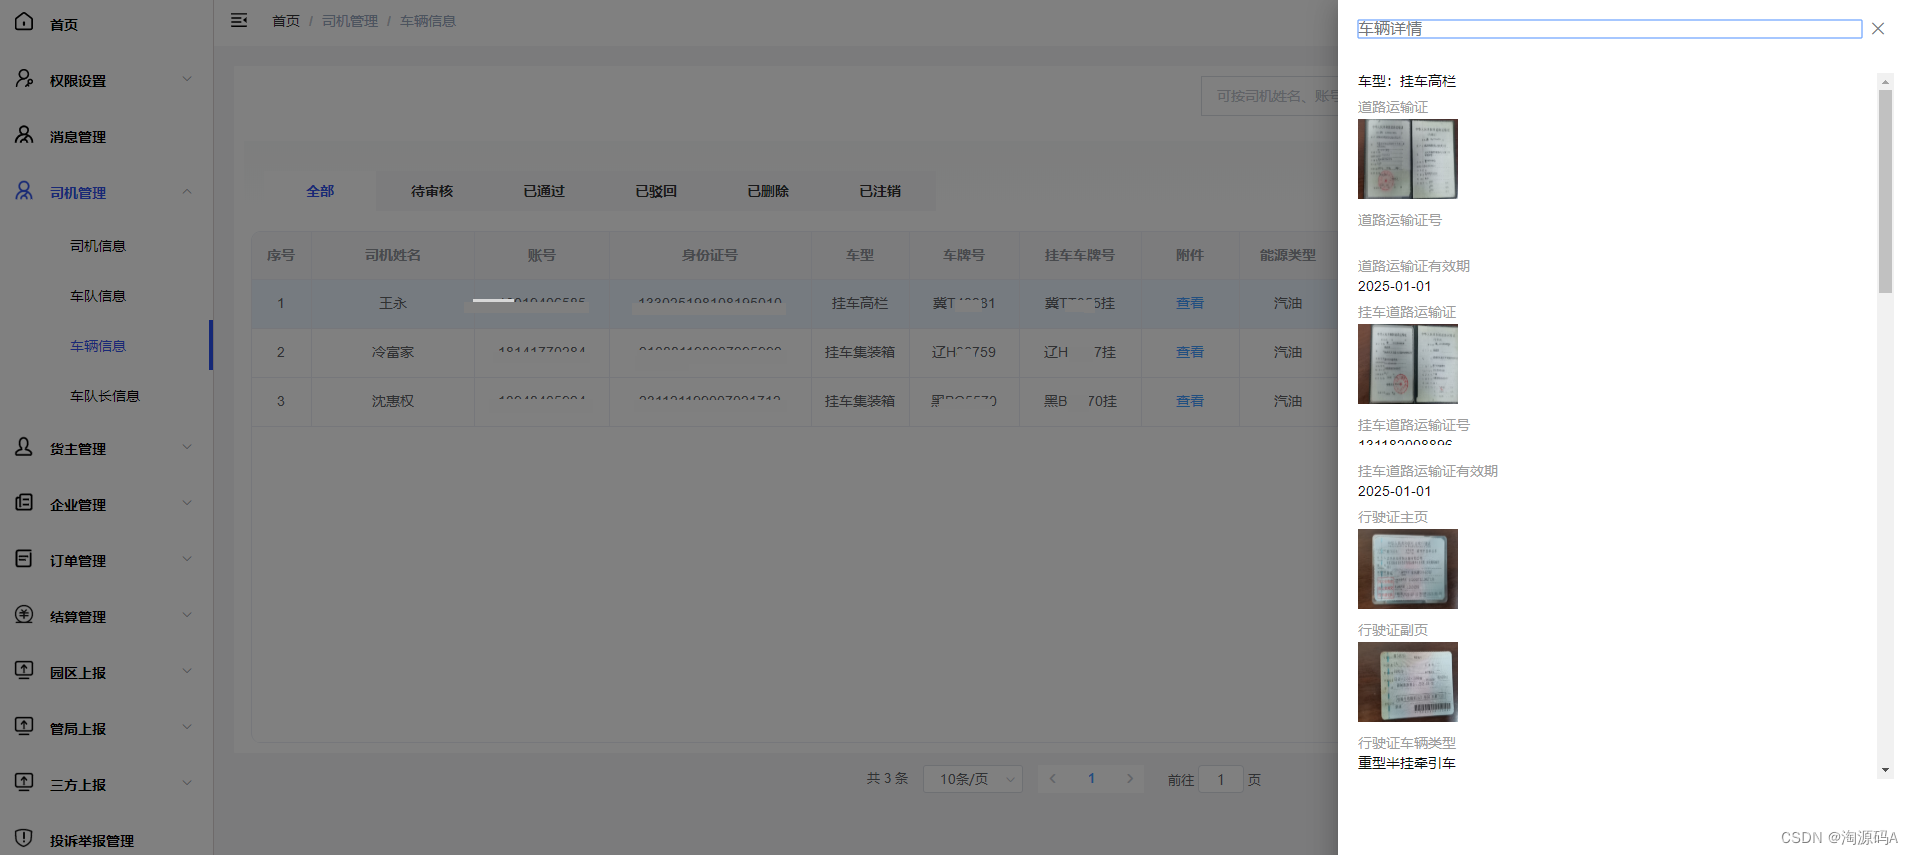This screenshot has width=1913, height=855.
Task: Click the 货主管理 sidebar icon
Action: tap(24, 446)
